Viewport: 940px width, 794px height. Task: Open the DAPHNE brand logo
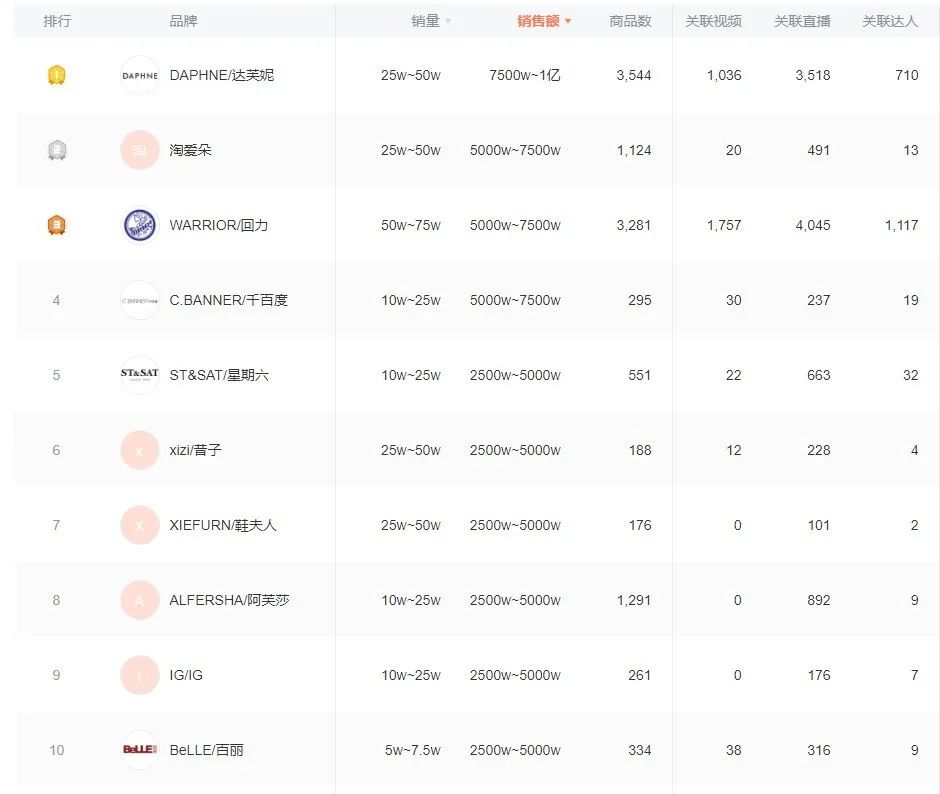(140, 75)
